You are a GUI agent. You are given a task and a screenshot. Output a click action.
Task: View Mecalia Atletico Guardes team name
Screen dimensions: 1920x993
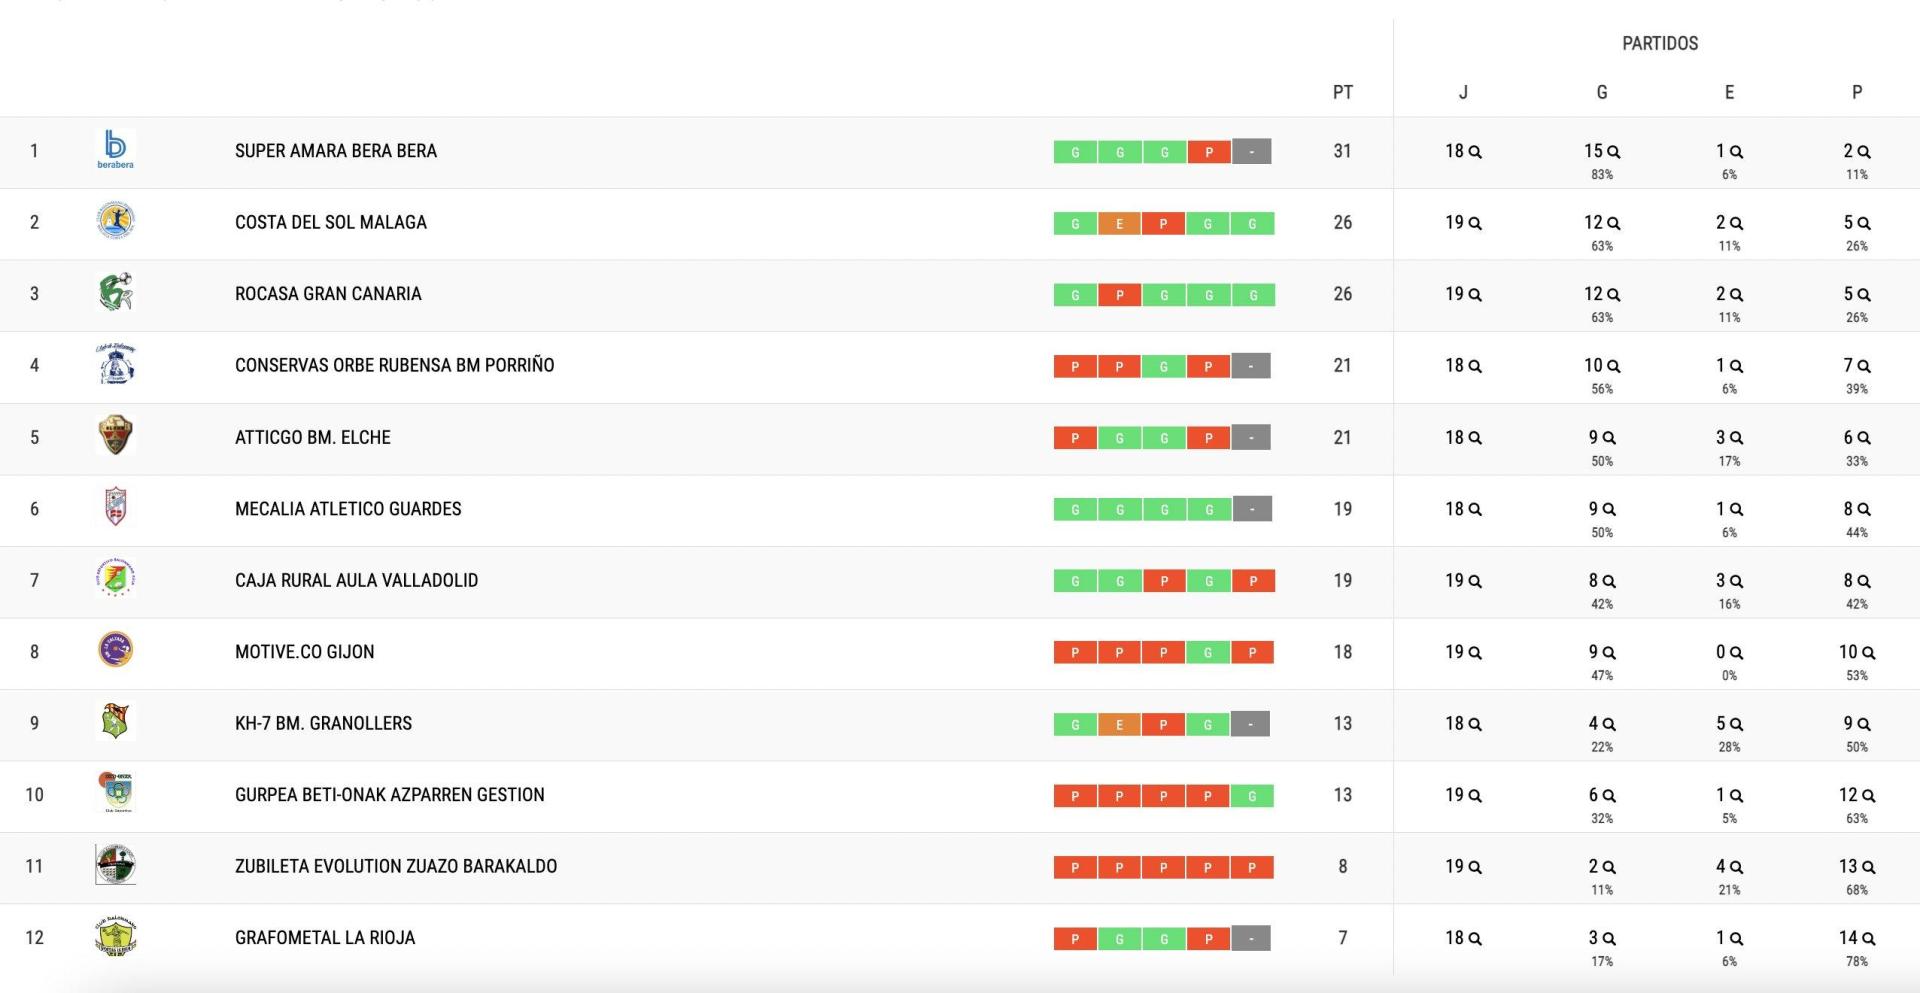coord(348,508)
